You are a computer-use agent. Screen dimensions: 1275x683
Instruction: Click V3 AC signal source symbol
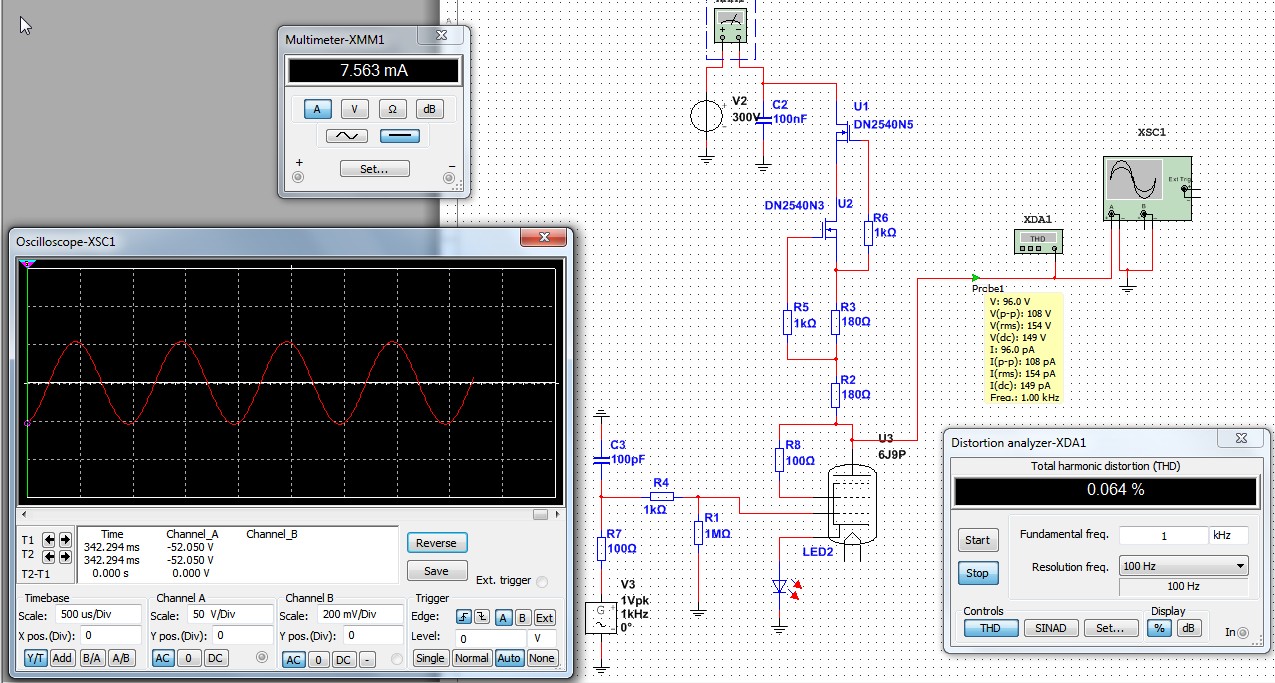(601, 619)
